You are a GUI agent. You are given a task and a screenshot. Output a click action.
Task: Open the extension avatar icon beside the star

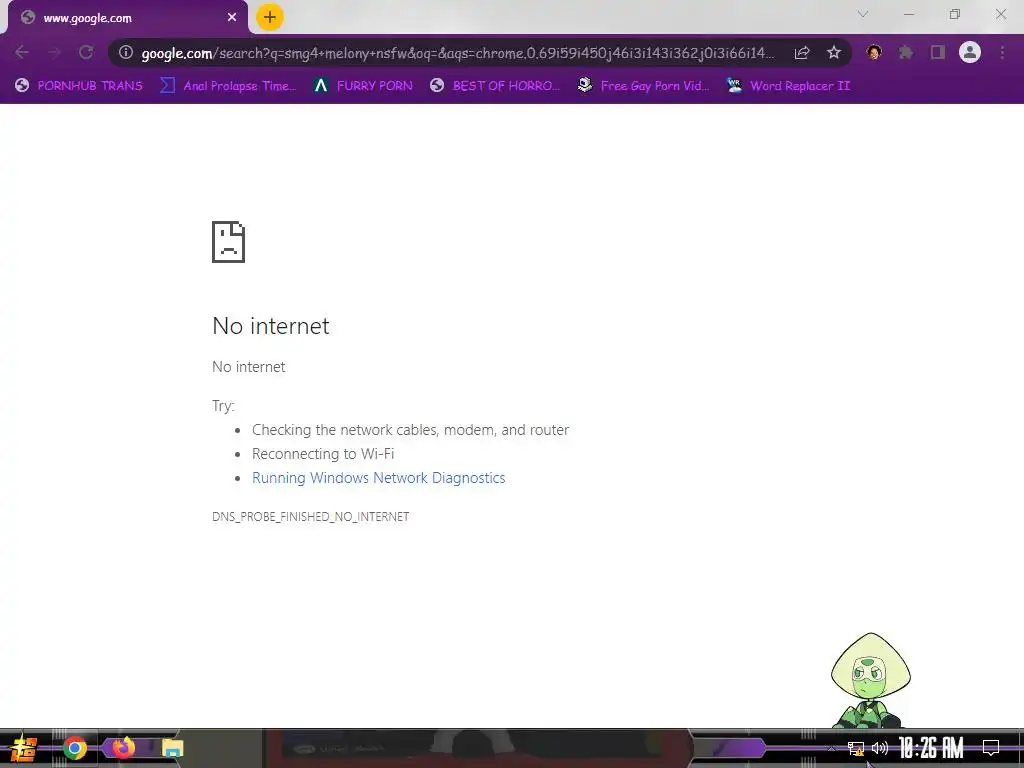874,52
